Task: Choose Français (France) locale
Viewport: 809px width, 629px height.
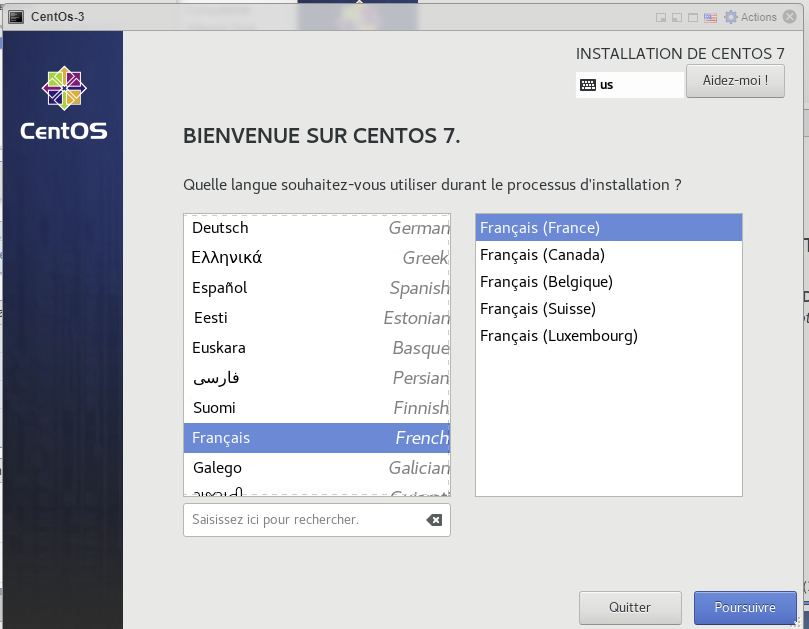Action: [609, 228]
